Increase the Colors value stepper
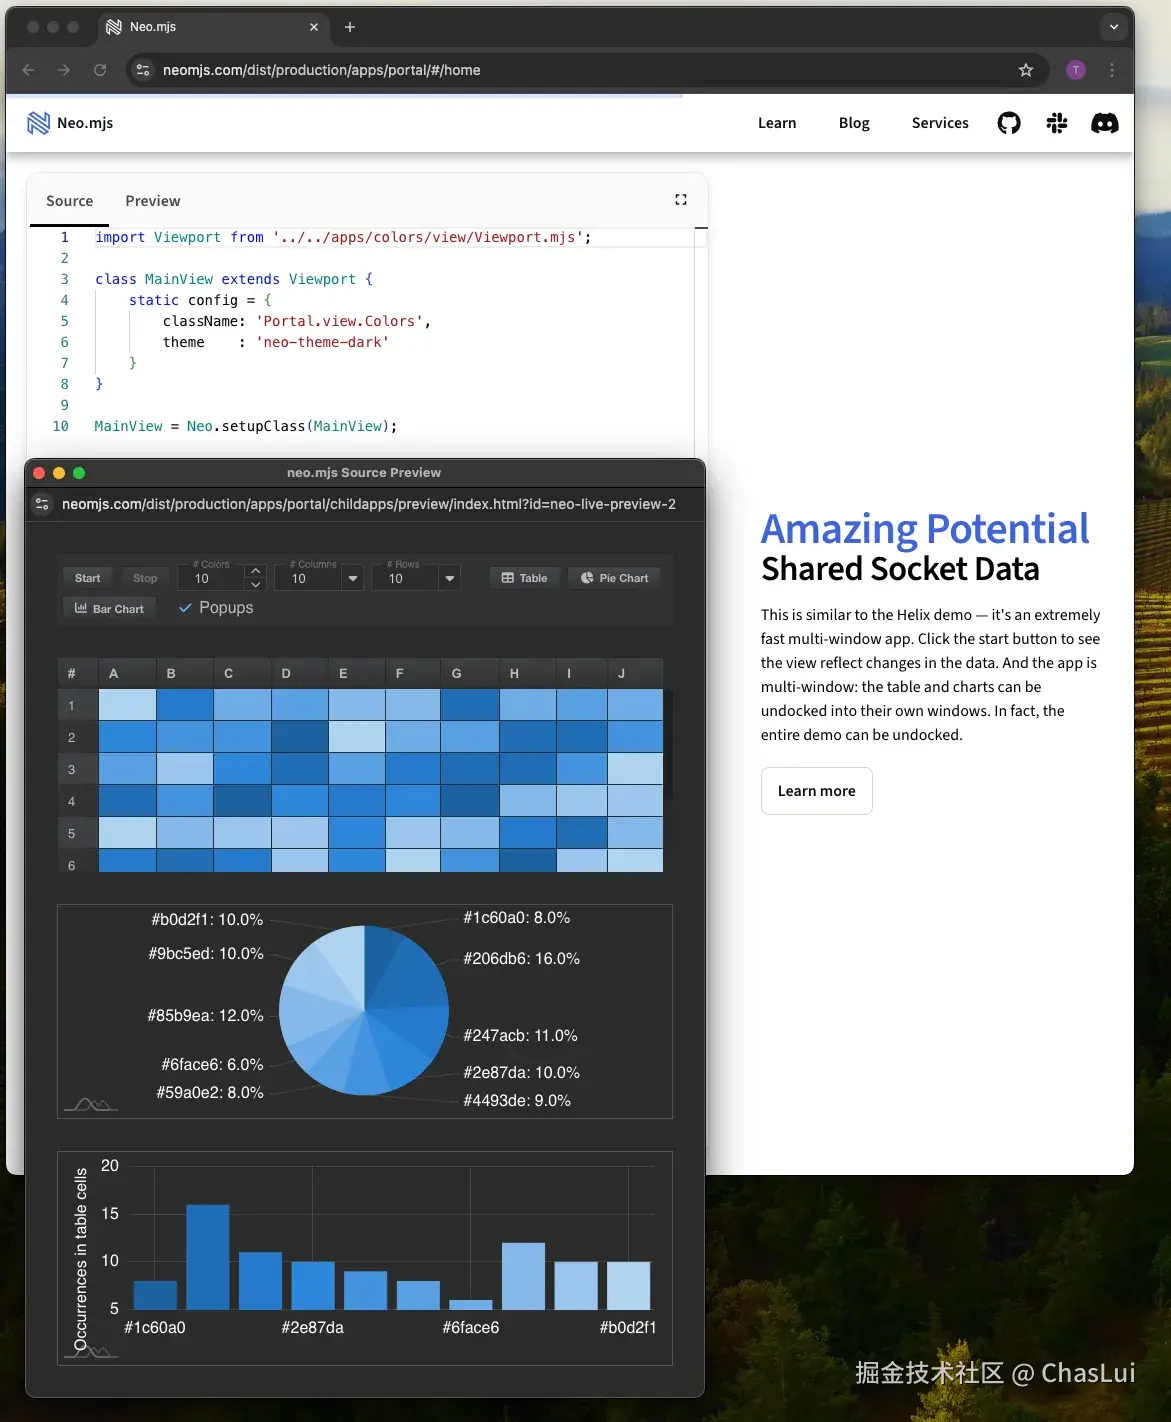Screen dimensions: 1171x1422 (256, 571)
